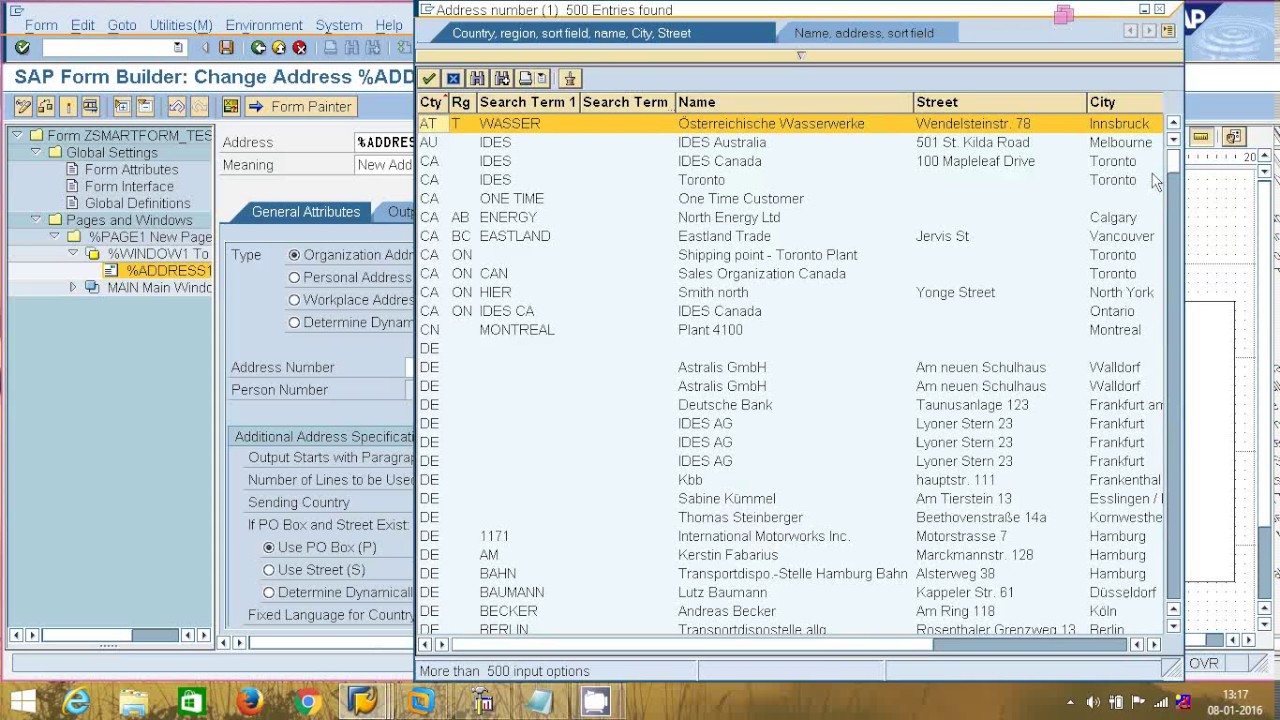
Task: Click the Activate icon in the Form Builder toolbar
Action: click(x=68, y=106)
